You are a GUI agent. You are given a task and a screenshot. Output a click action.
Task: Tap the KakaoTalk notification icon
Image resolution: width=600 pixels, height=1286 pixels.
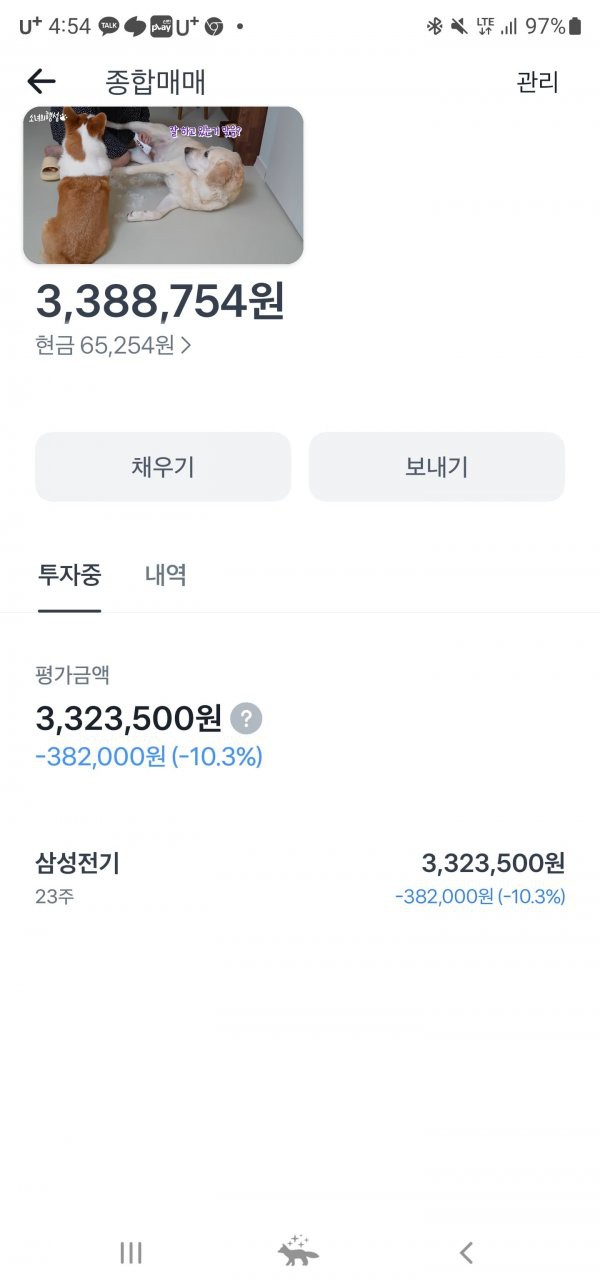pyautogui.click(x=109, y=27)
